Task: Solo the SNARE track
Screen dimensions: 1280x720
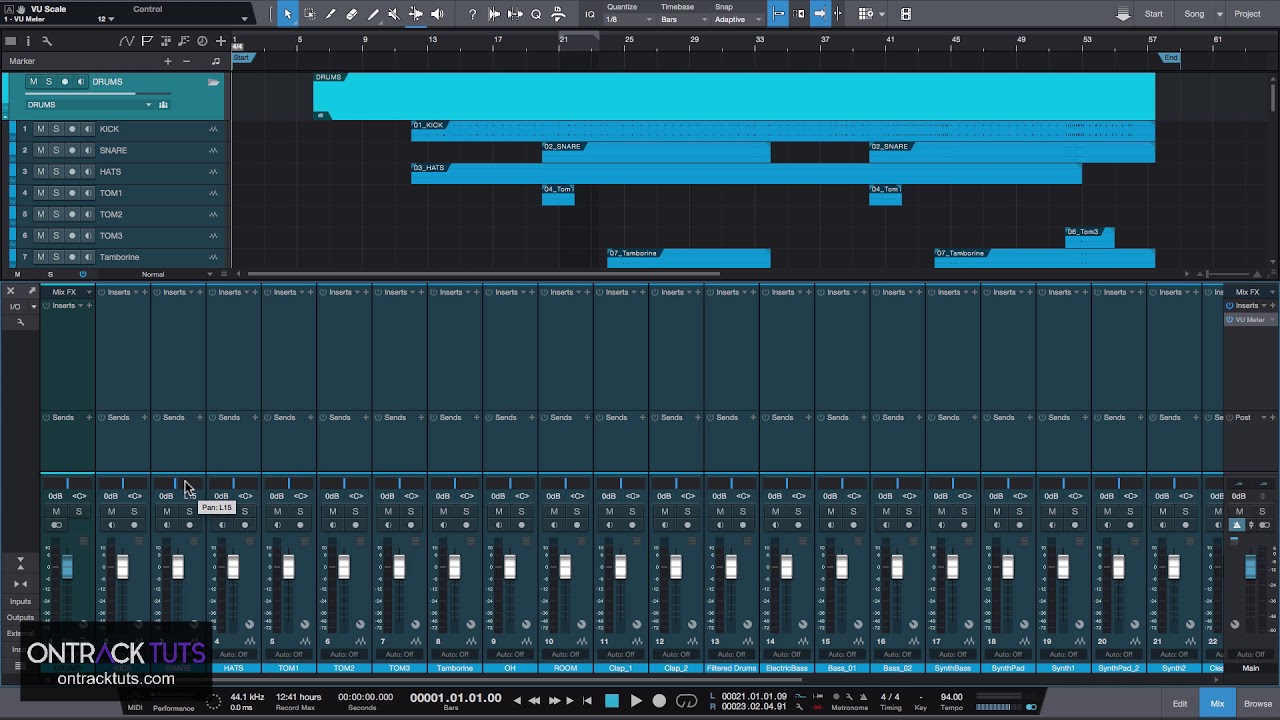Action: pyautogui.click(x=56, y=151)
